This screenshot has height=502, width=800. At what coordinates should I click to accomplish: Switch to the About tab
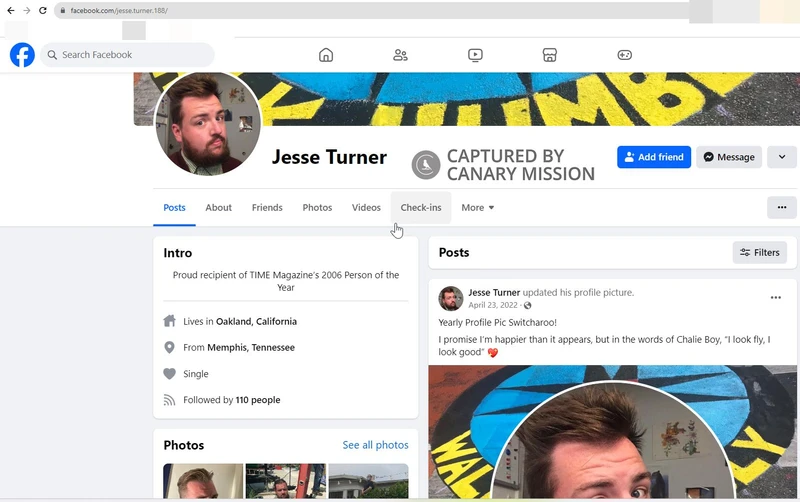click(x=218, y=208)
